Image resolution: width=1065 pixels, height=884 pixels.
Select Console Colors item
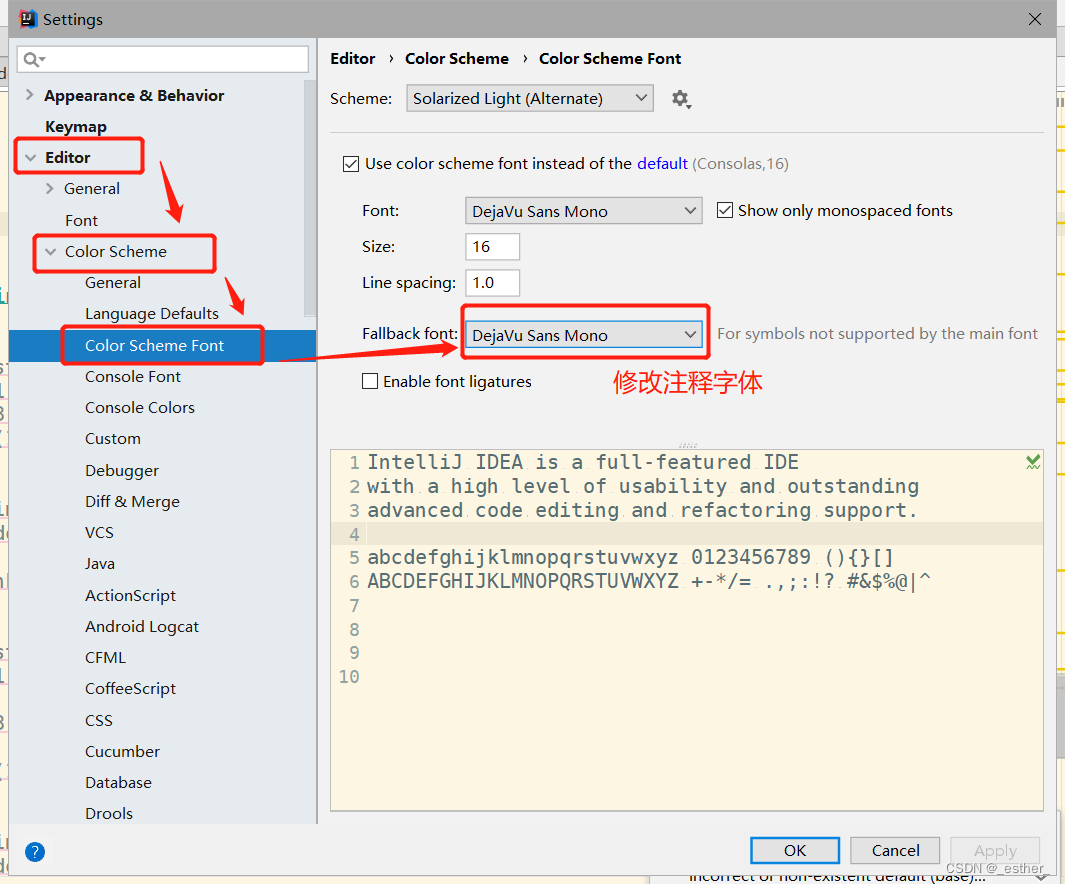tap(140, 407)
